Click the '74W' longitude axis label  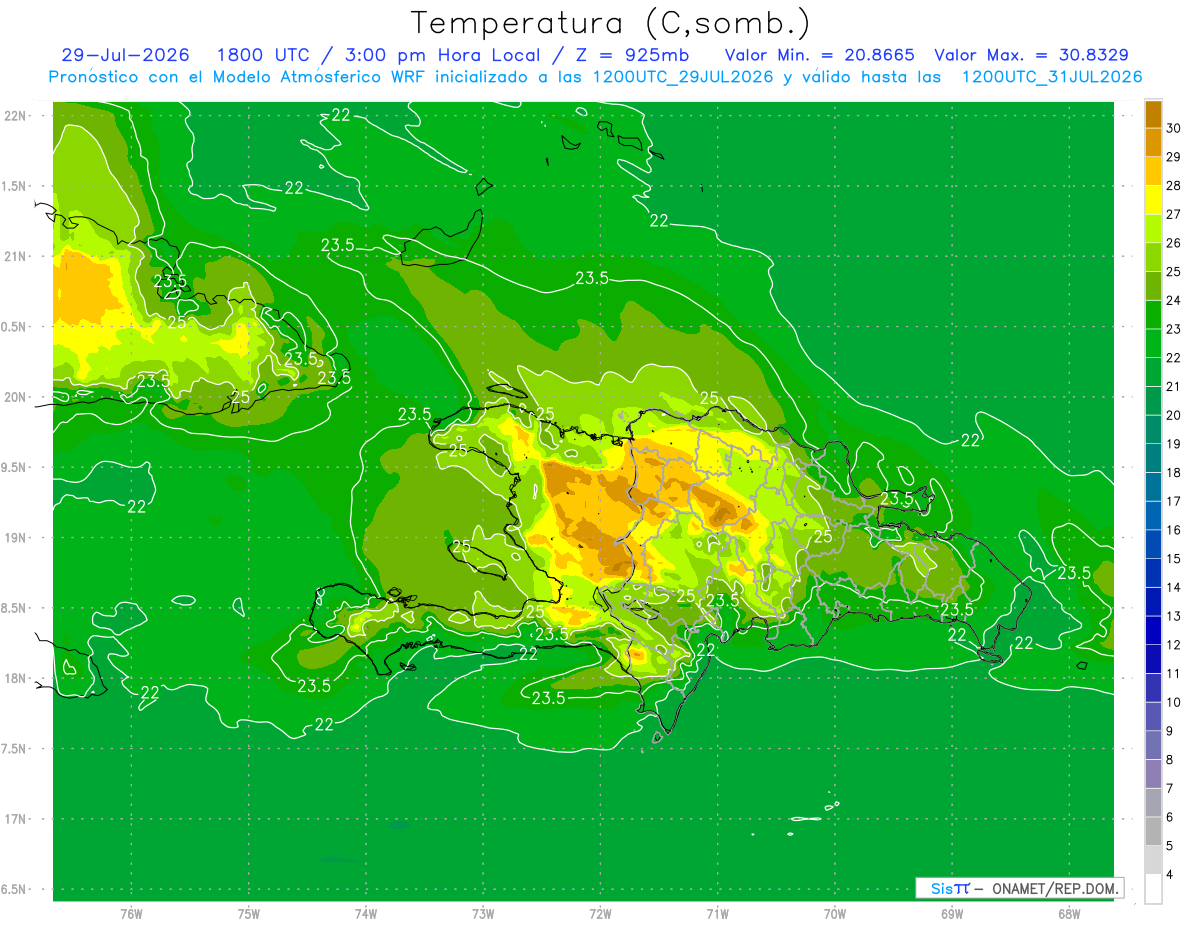(x=366, y=914)
